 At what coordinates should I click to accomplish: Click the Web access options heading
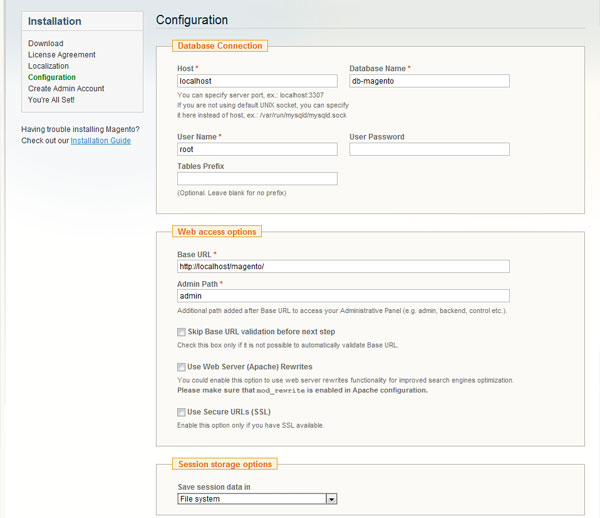(217, 232)
